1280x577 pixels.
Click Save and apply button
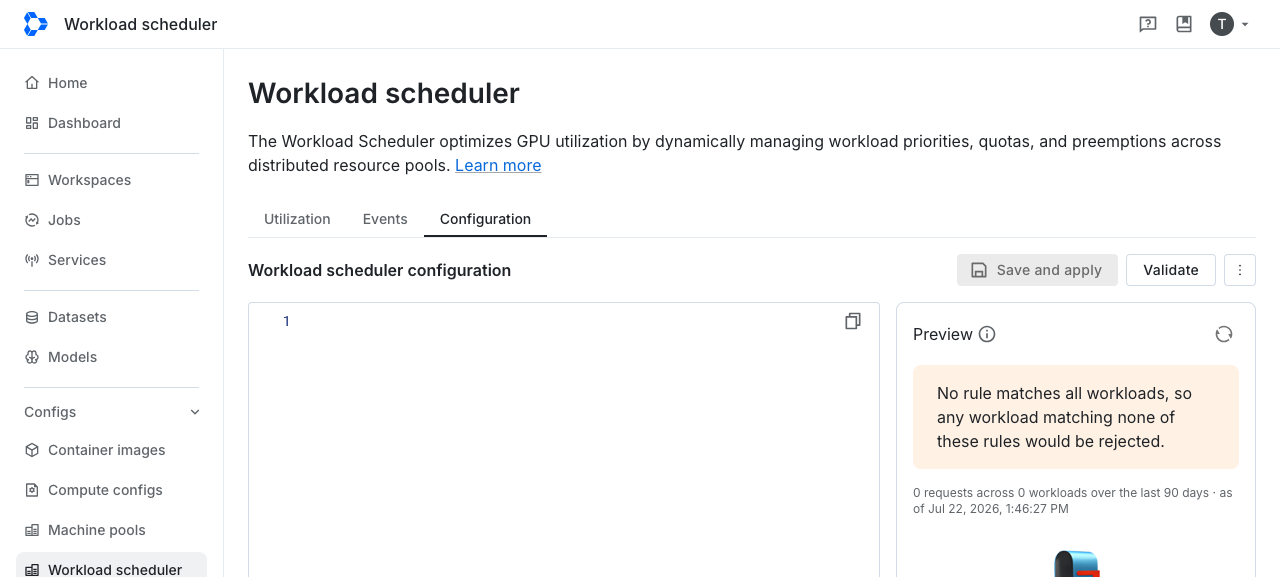pos(1037,270)
